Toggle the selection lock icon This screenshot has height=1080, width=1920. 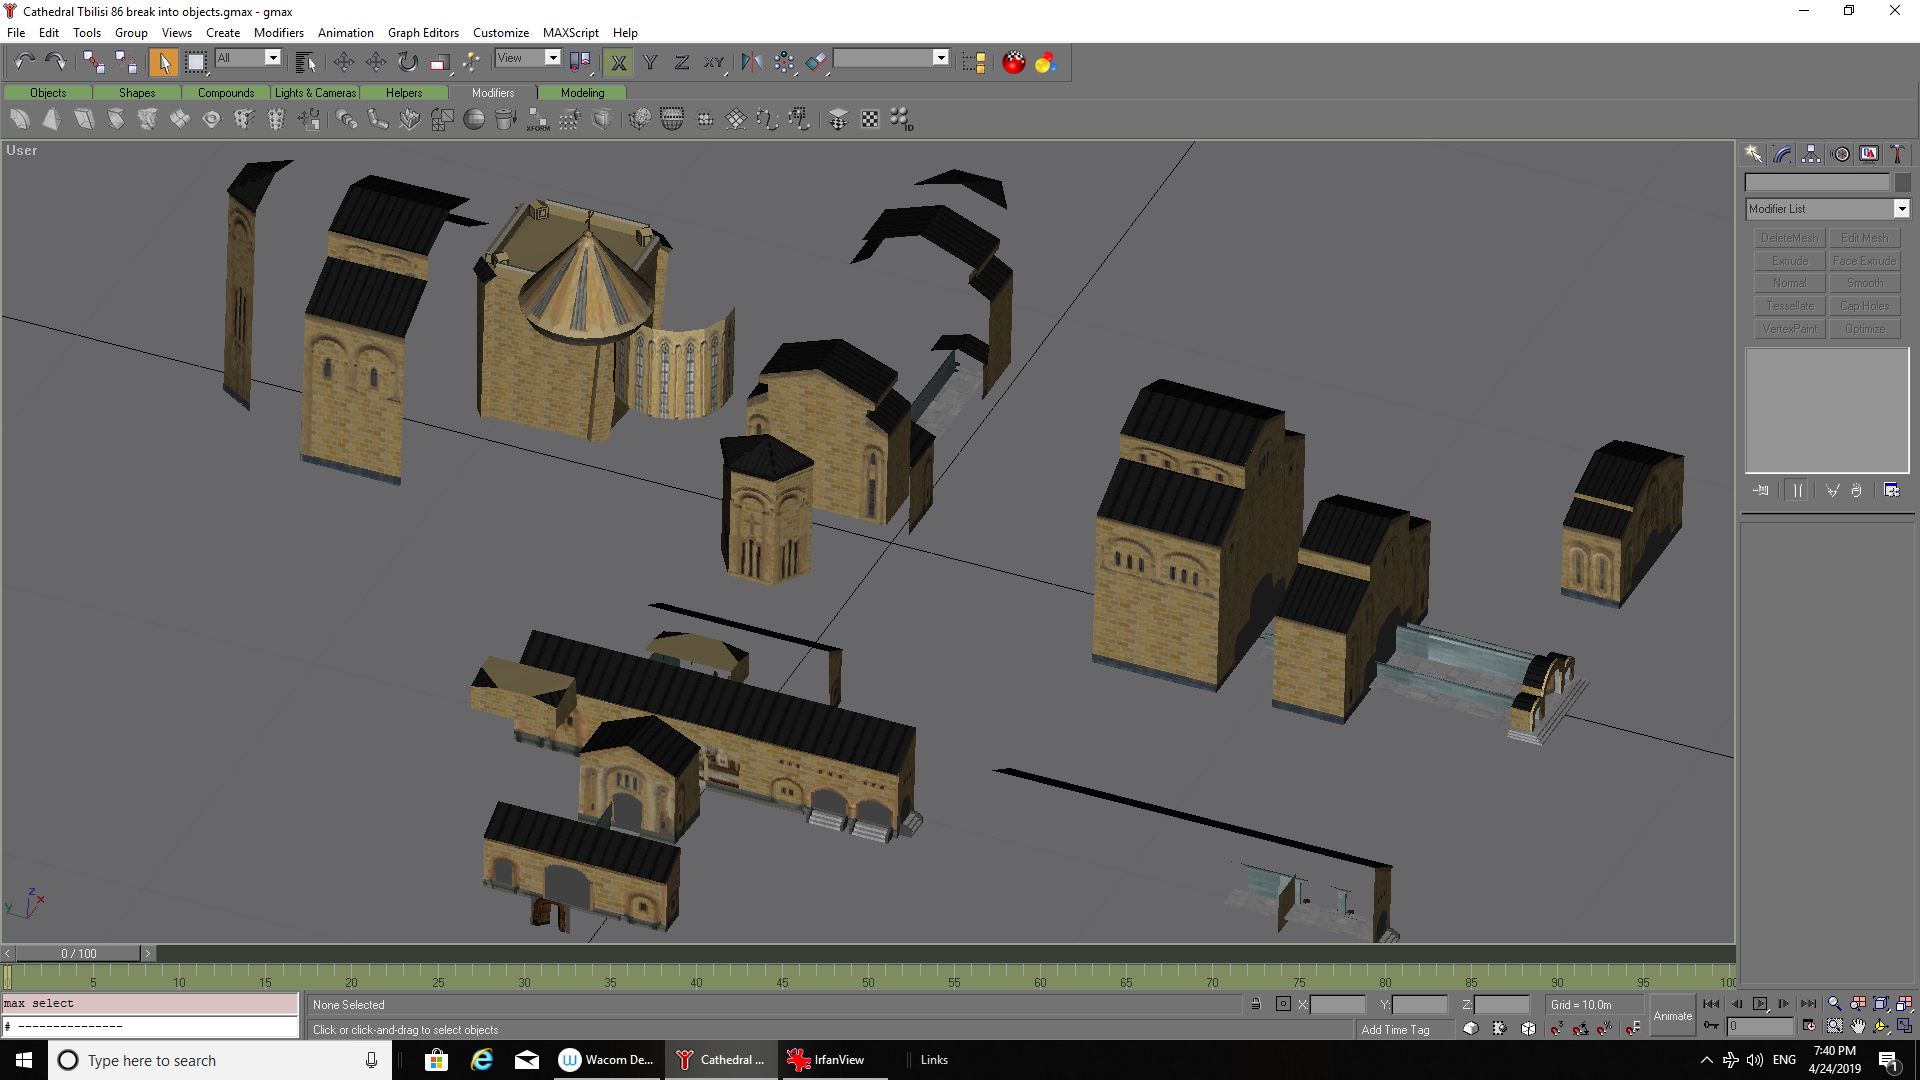[1256, 1004]
